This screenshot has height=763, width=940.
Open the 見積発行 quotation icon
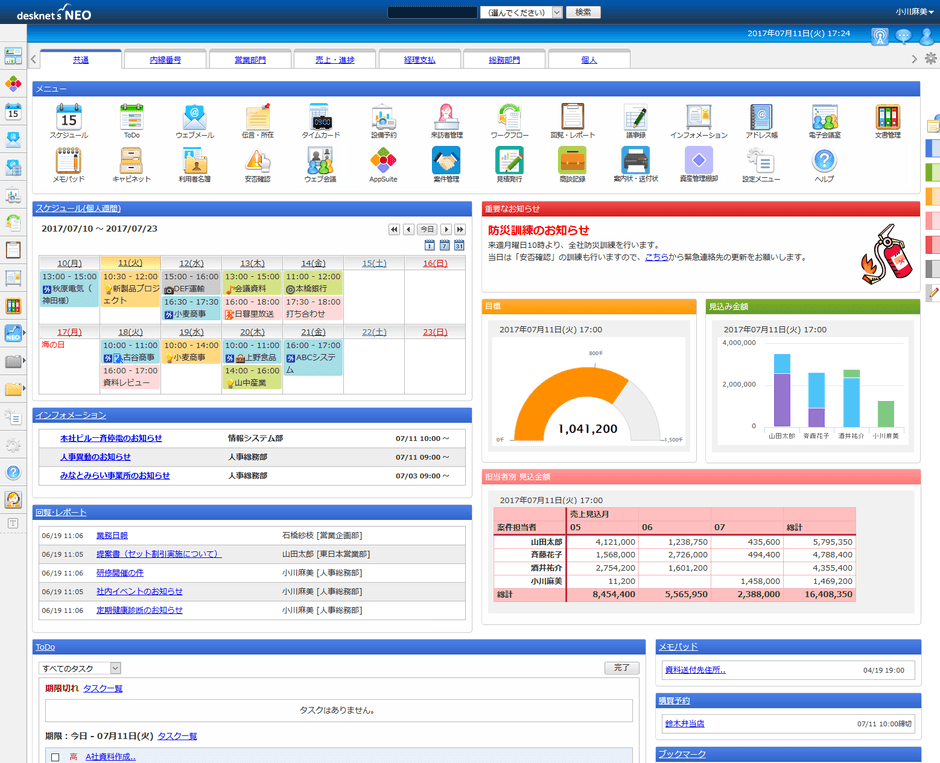[508, 163]
